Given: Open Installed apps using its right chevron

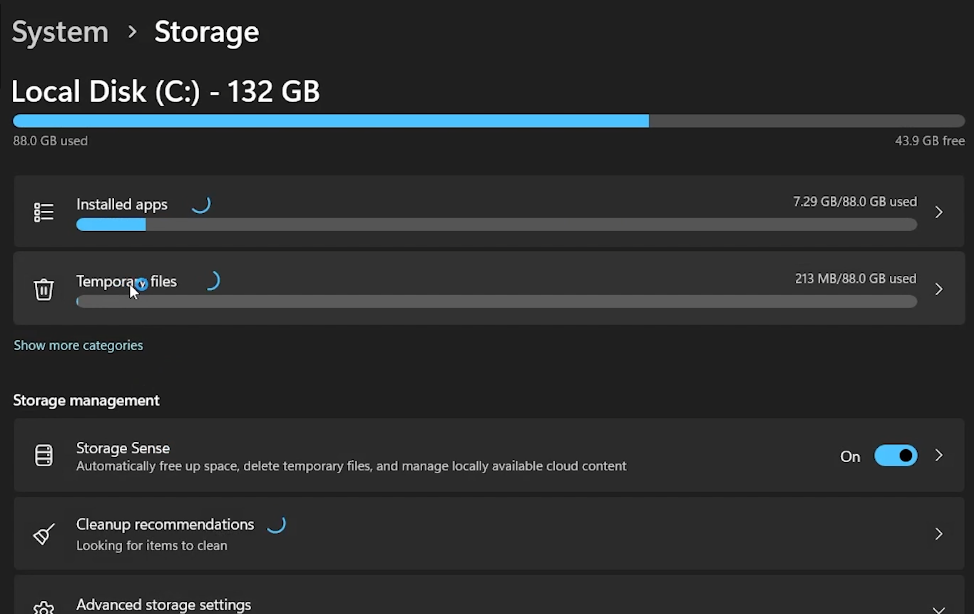Looking at the screenshot, I should coord(938,212).
